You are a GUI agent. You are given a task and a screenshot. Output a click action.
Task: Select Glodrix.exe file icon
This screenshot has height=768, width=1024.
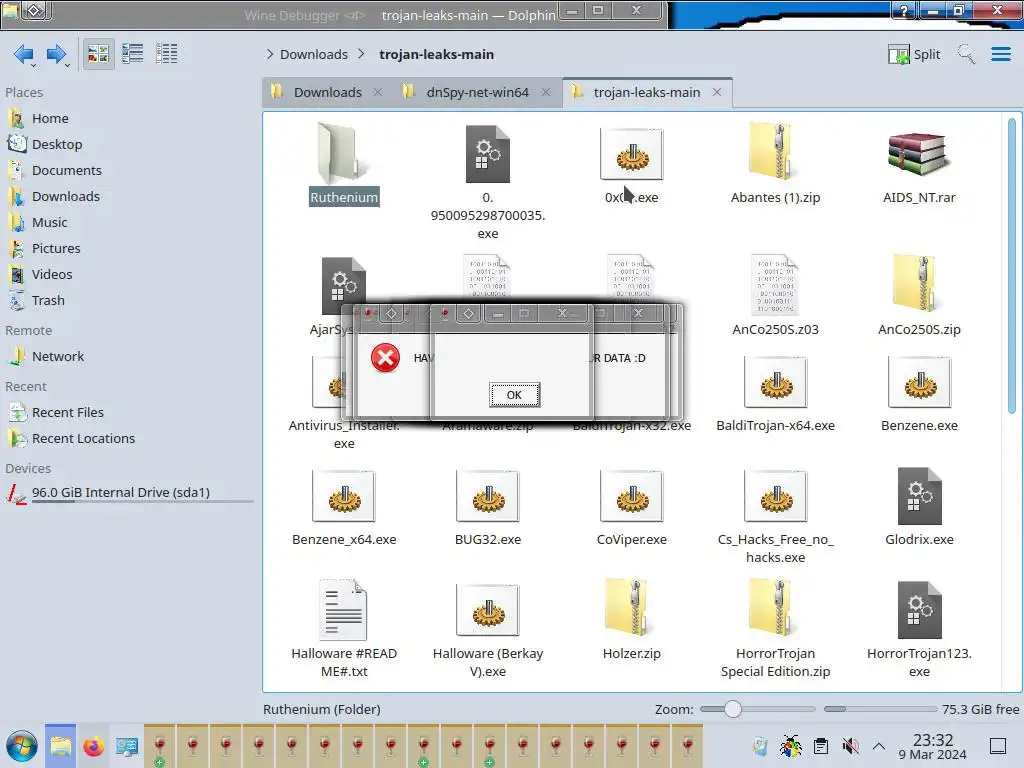pos(919,497)
